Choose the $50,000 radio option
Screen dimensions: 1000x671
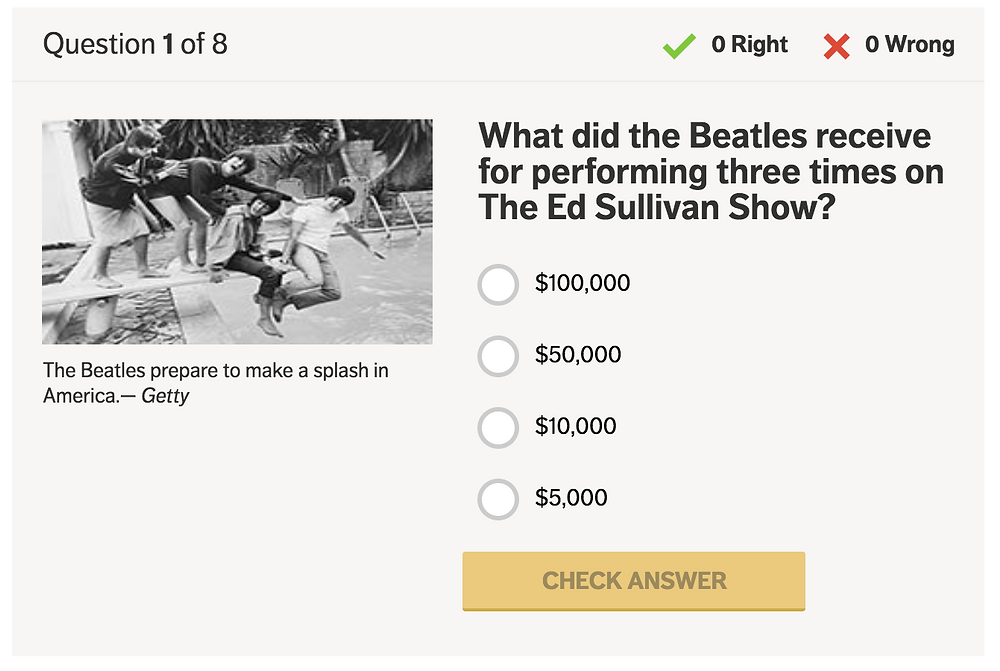pos(498,356)
